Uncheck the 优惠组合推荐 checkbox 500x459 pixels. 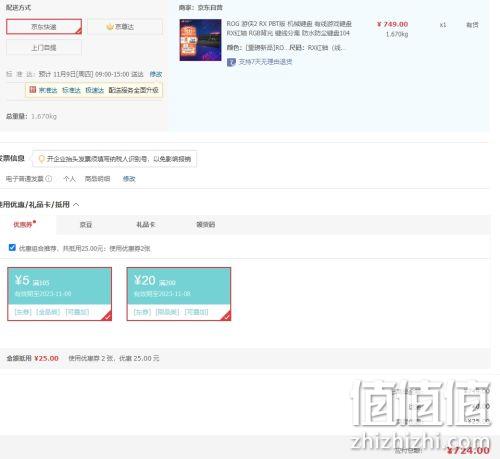pyautogui.click(x=12, y=248)
